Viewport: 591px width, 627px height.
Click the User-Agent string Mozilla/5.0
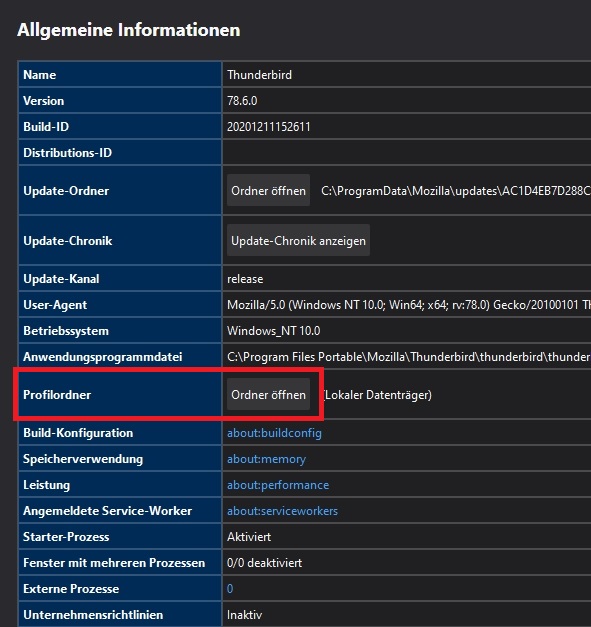tap(409, 305)
